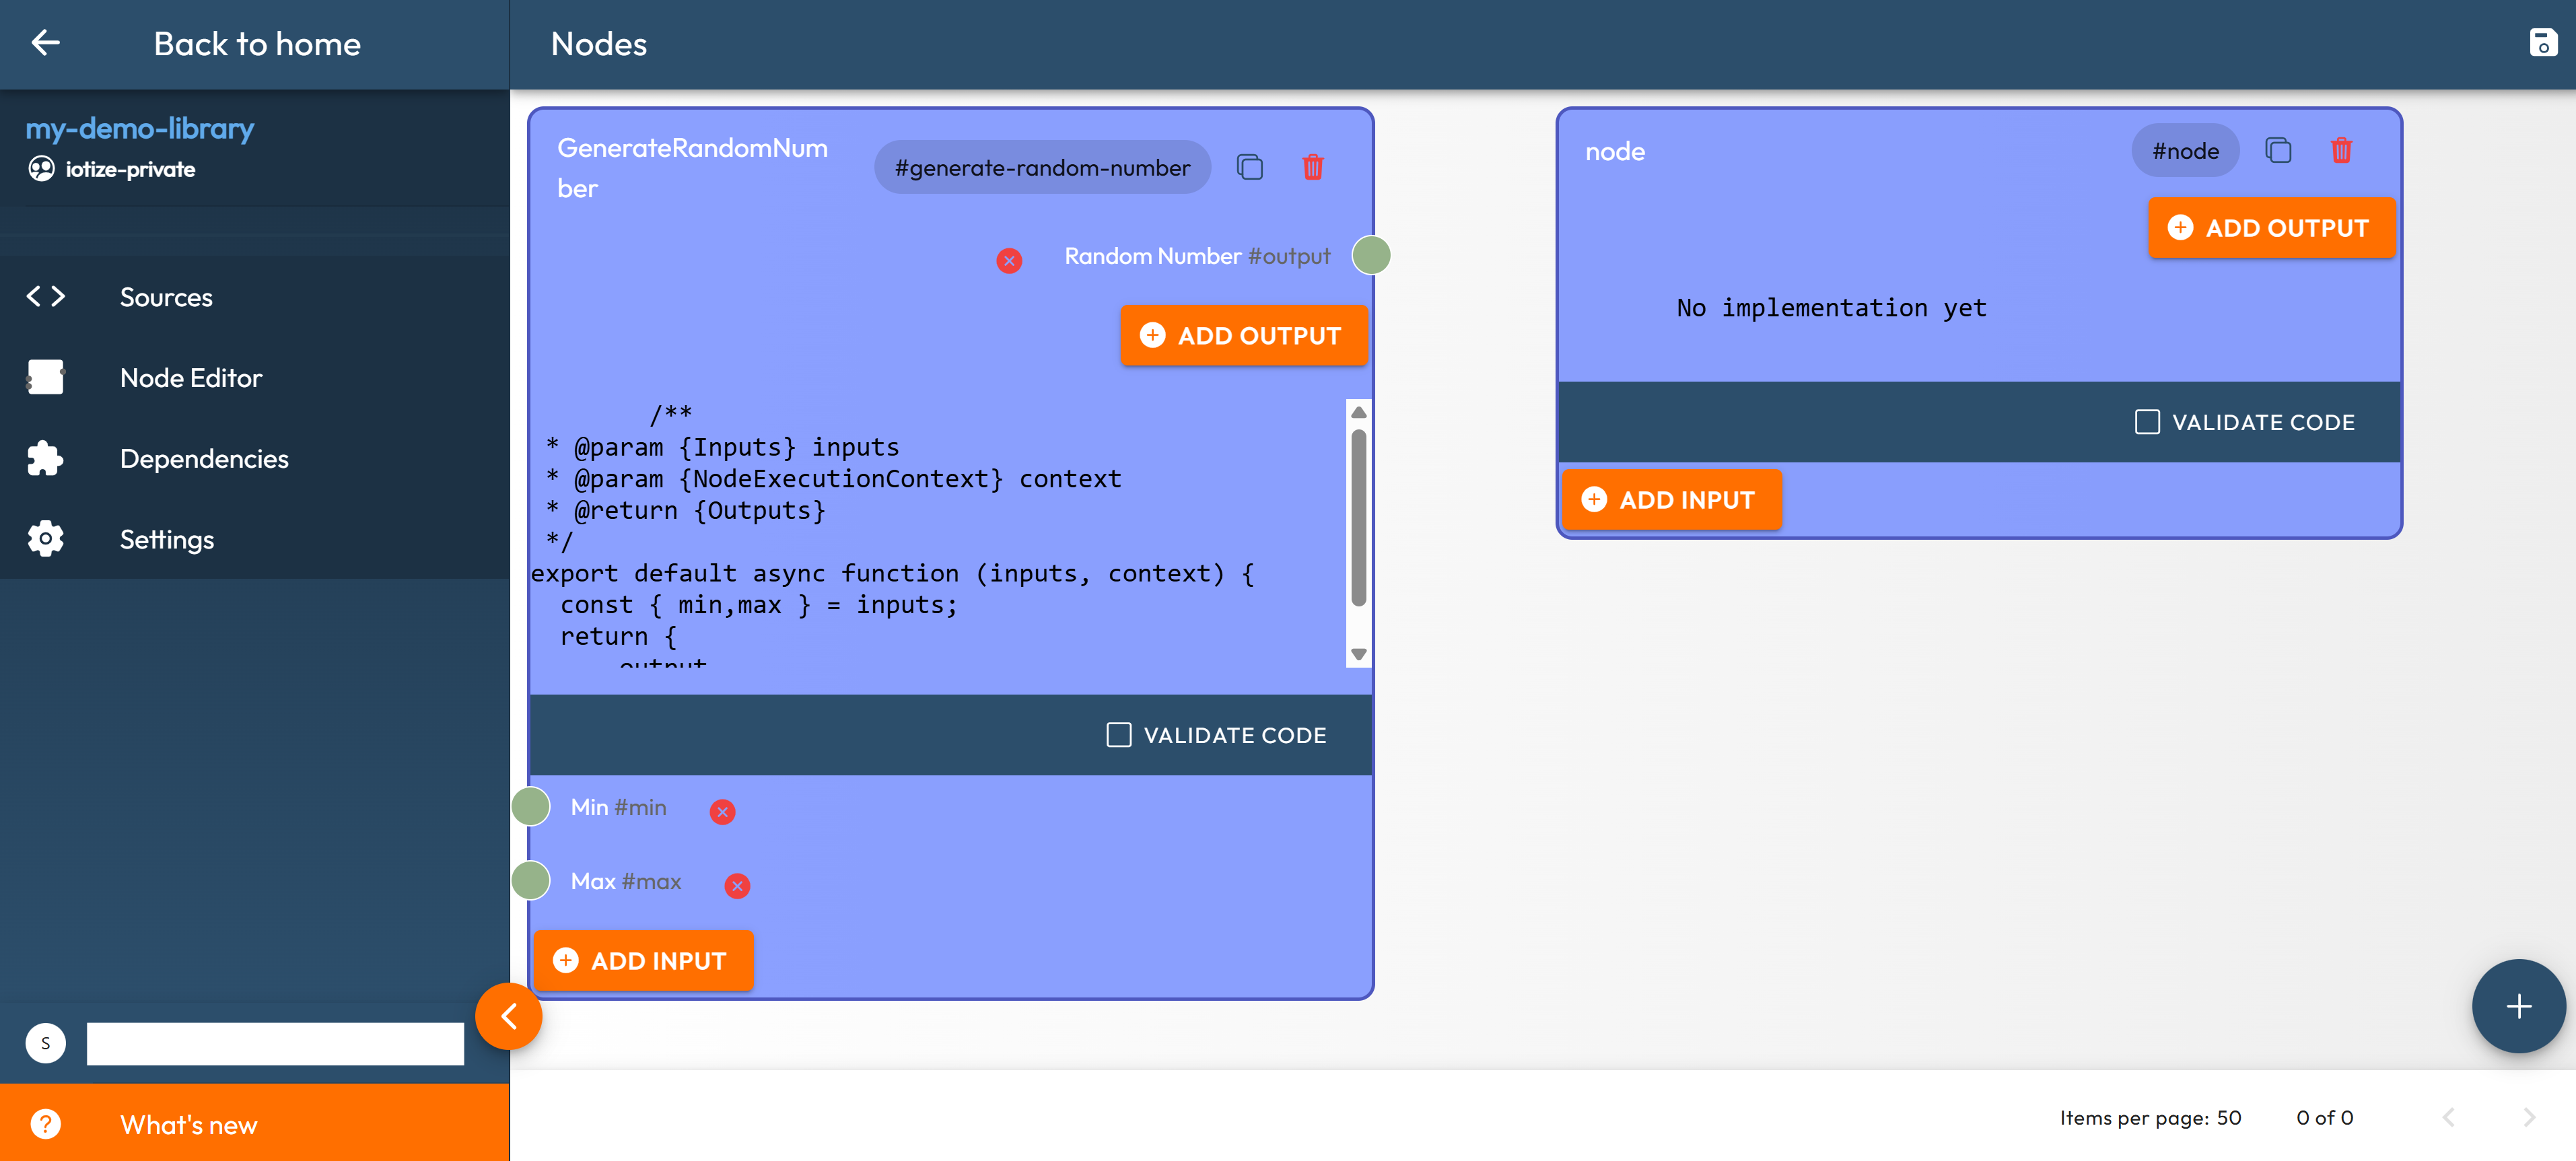Delete the GenerateRandomNumber node
Viewport: 2576px width, 1161px height.
1312,167
